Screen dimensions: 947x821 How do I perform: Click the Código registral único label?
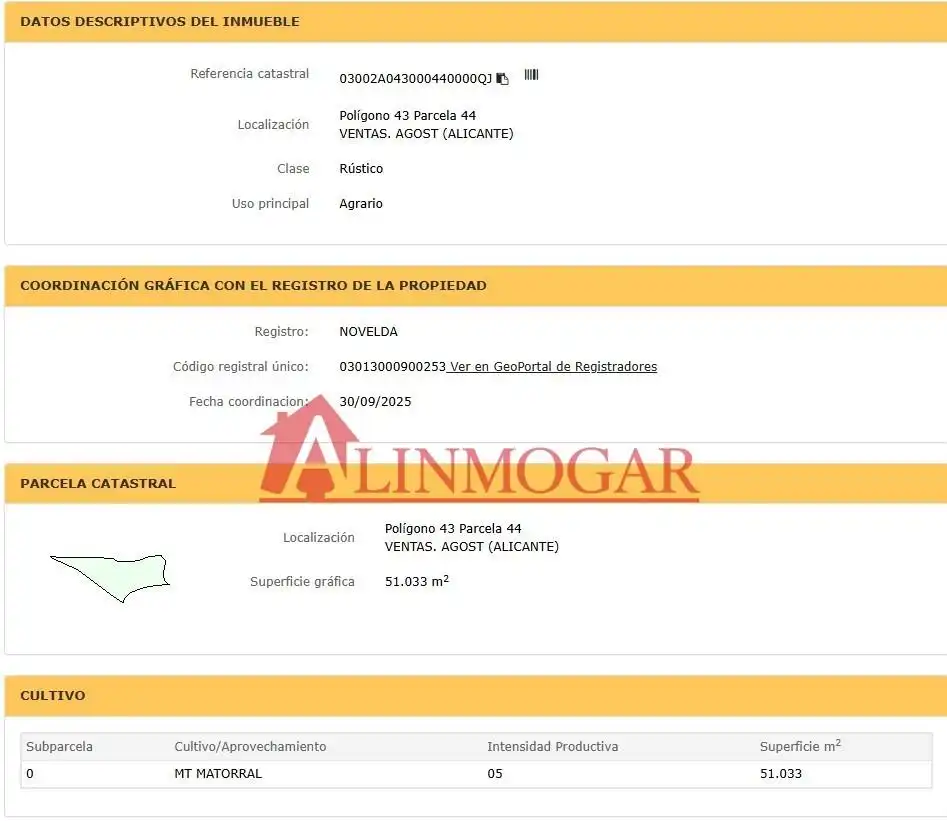(240, 367)
